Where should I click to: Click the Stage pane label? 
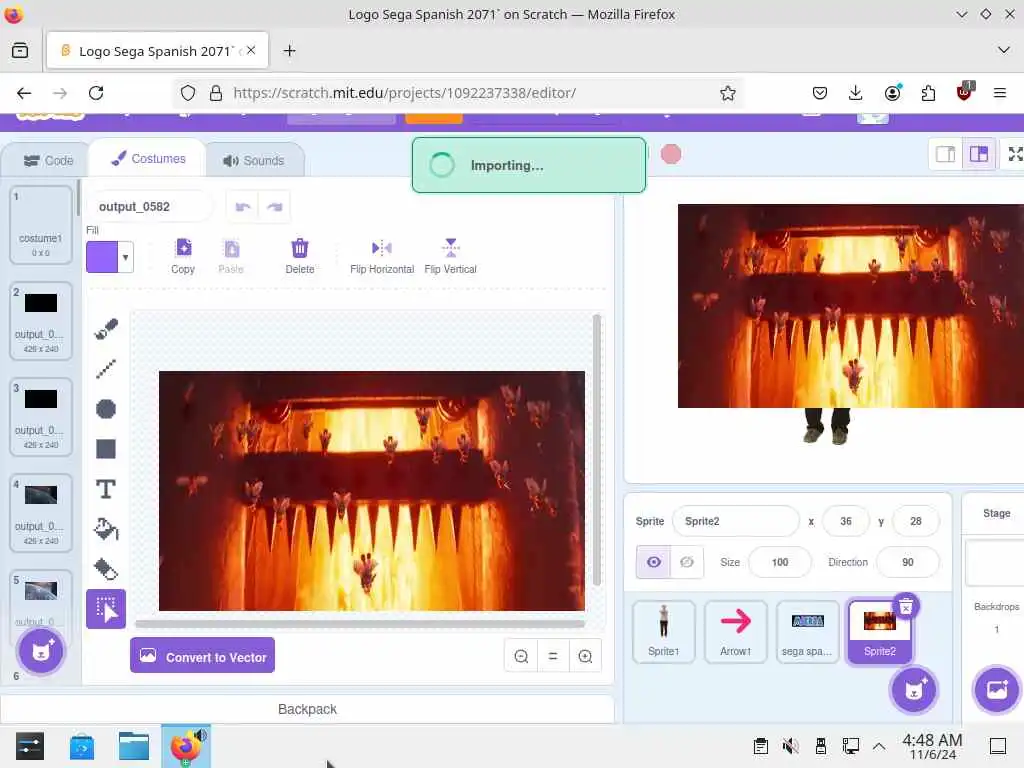997,513
